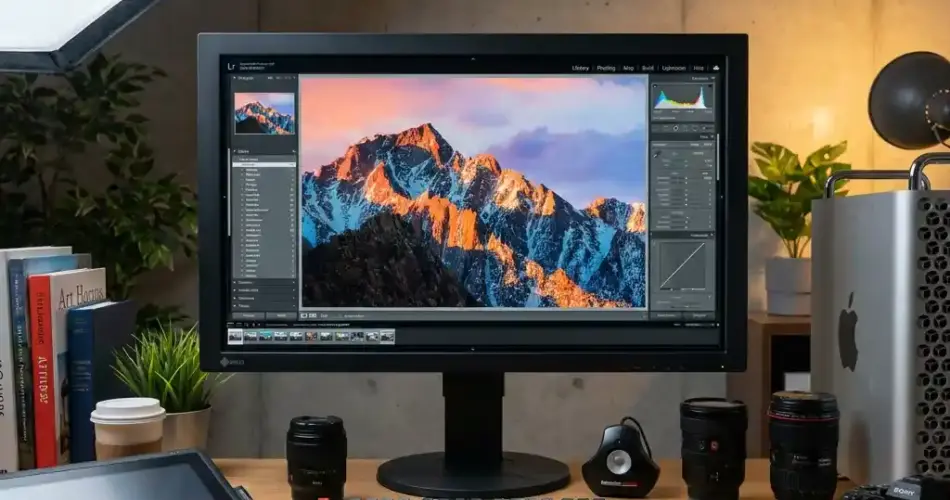This screenshot has height=500, width=950.
Task: Click the Reset button under right panel
Action: [x=699, y=316]
